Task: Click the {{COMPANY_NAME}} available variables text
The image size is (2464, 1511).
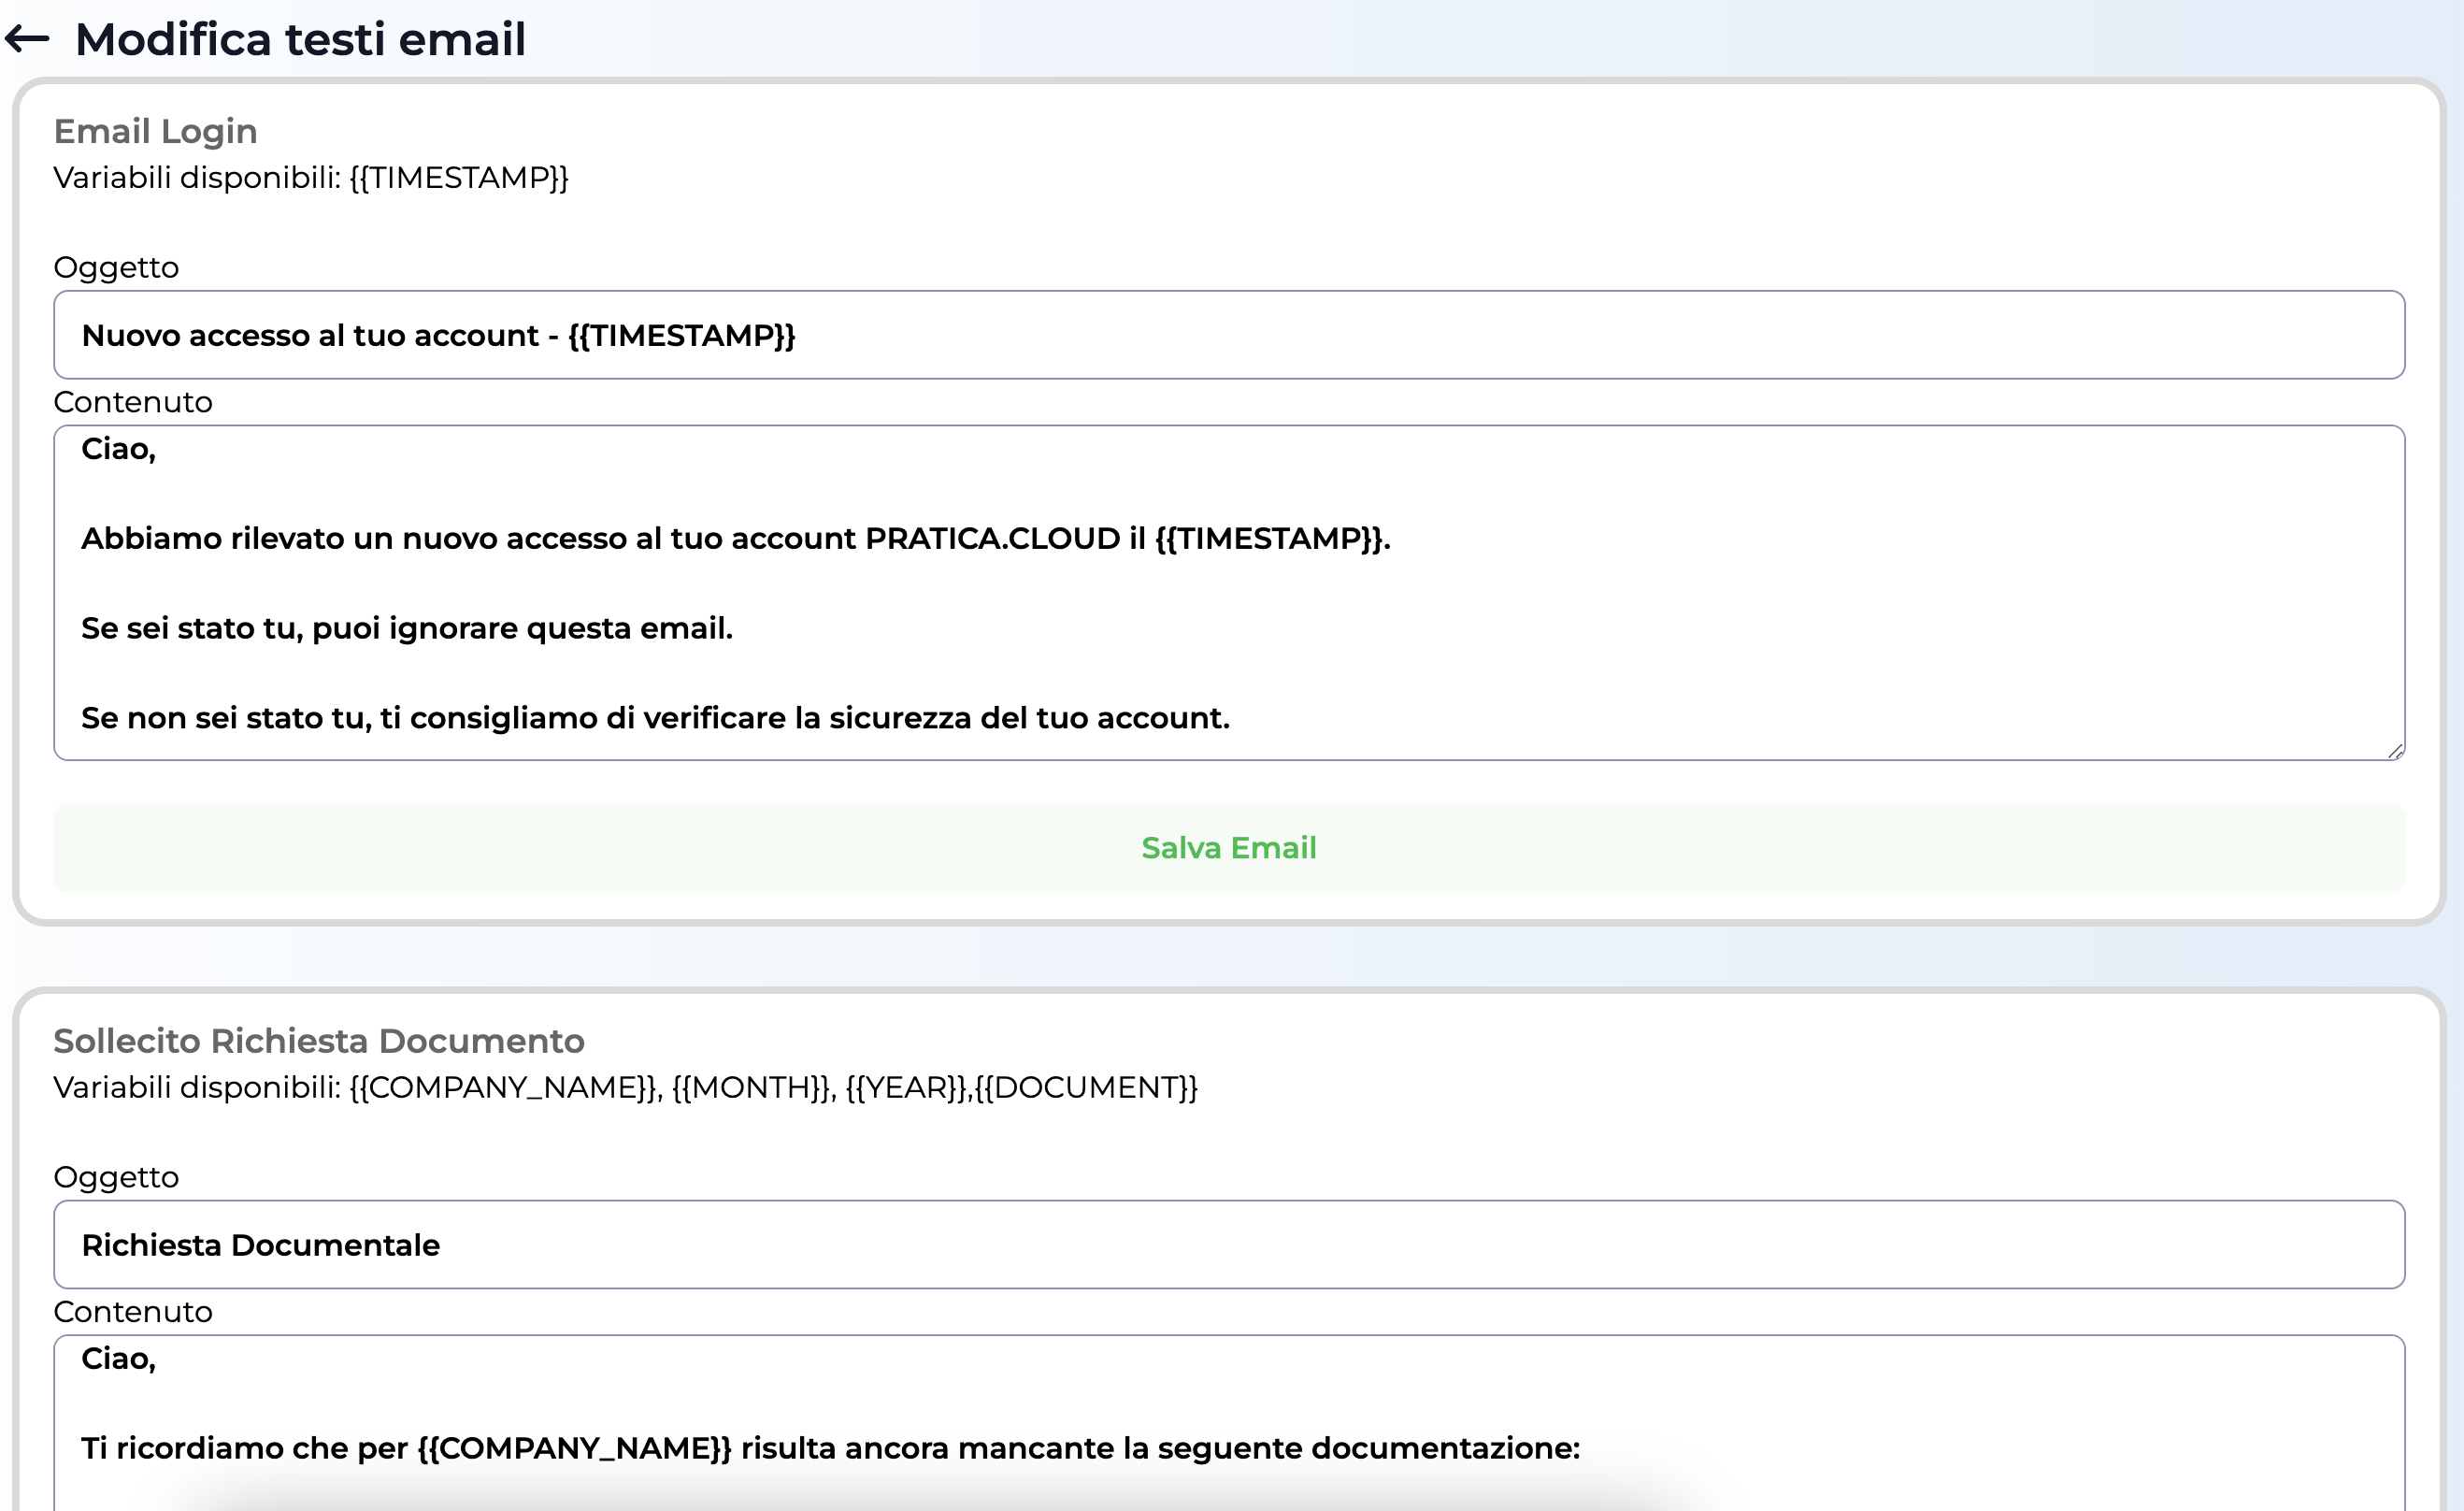Action: pyautogui.click(x=505, y=1088)
